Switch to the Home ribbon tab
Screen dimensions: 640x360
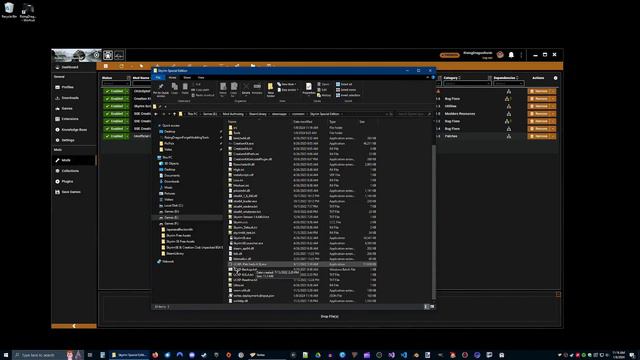point(172,77)
